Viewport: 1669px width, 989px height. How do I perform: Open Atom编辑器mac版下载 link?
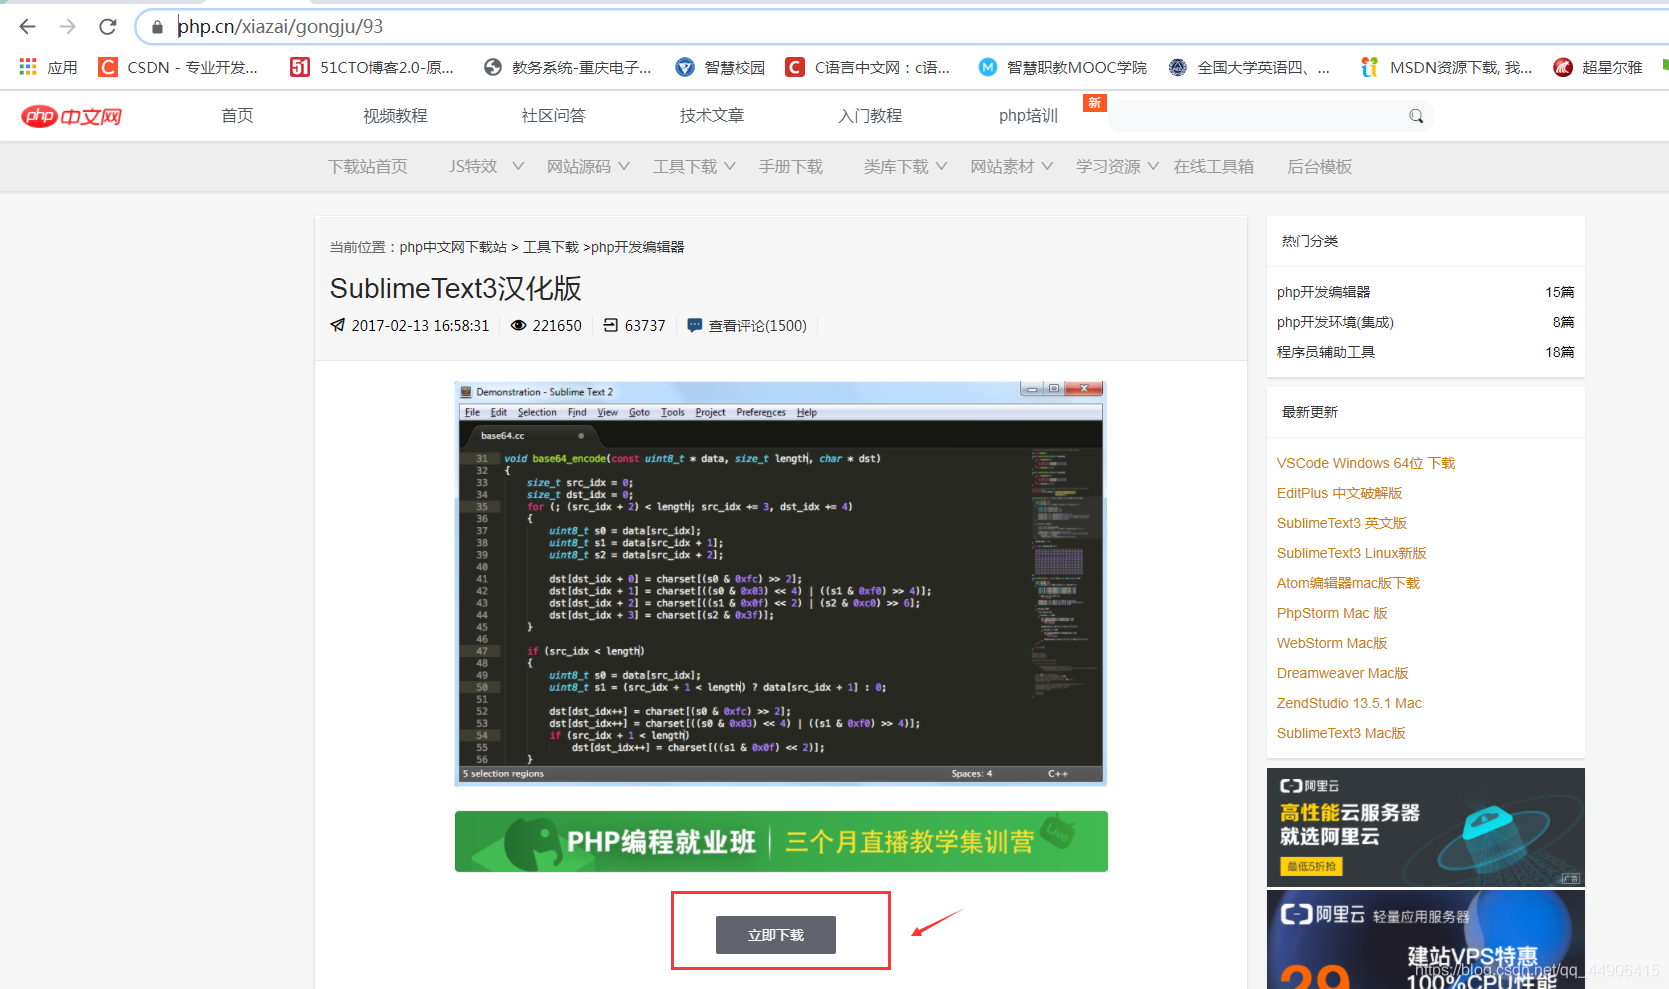pos(1349,583)
